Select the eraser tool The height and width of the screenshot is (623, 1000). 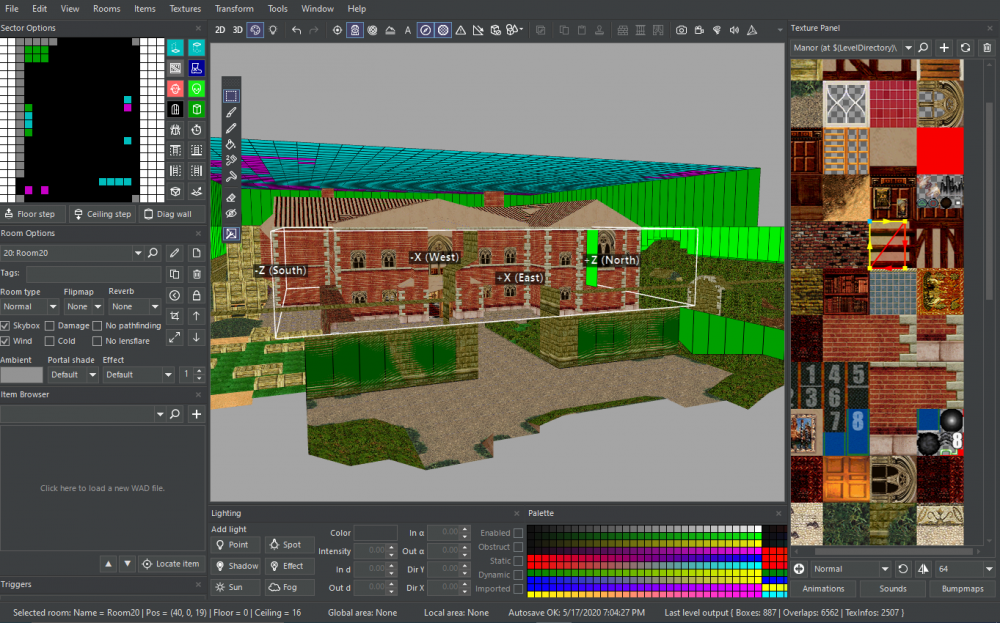pyautogui.click(x=231, y=198)
